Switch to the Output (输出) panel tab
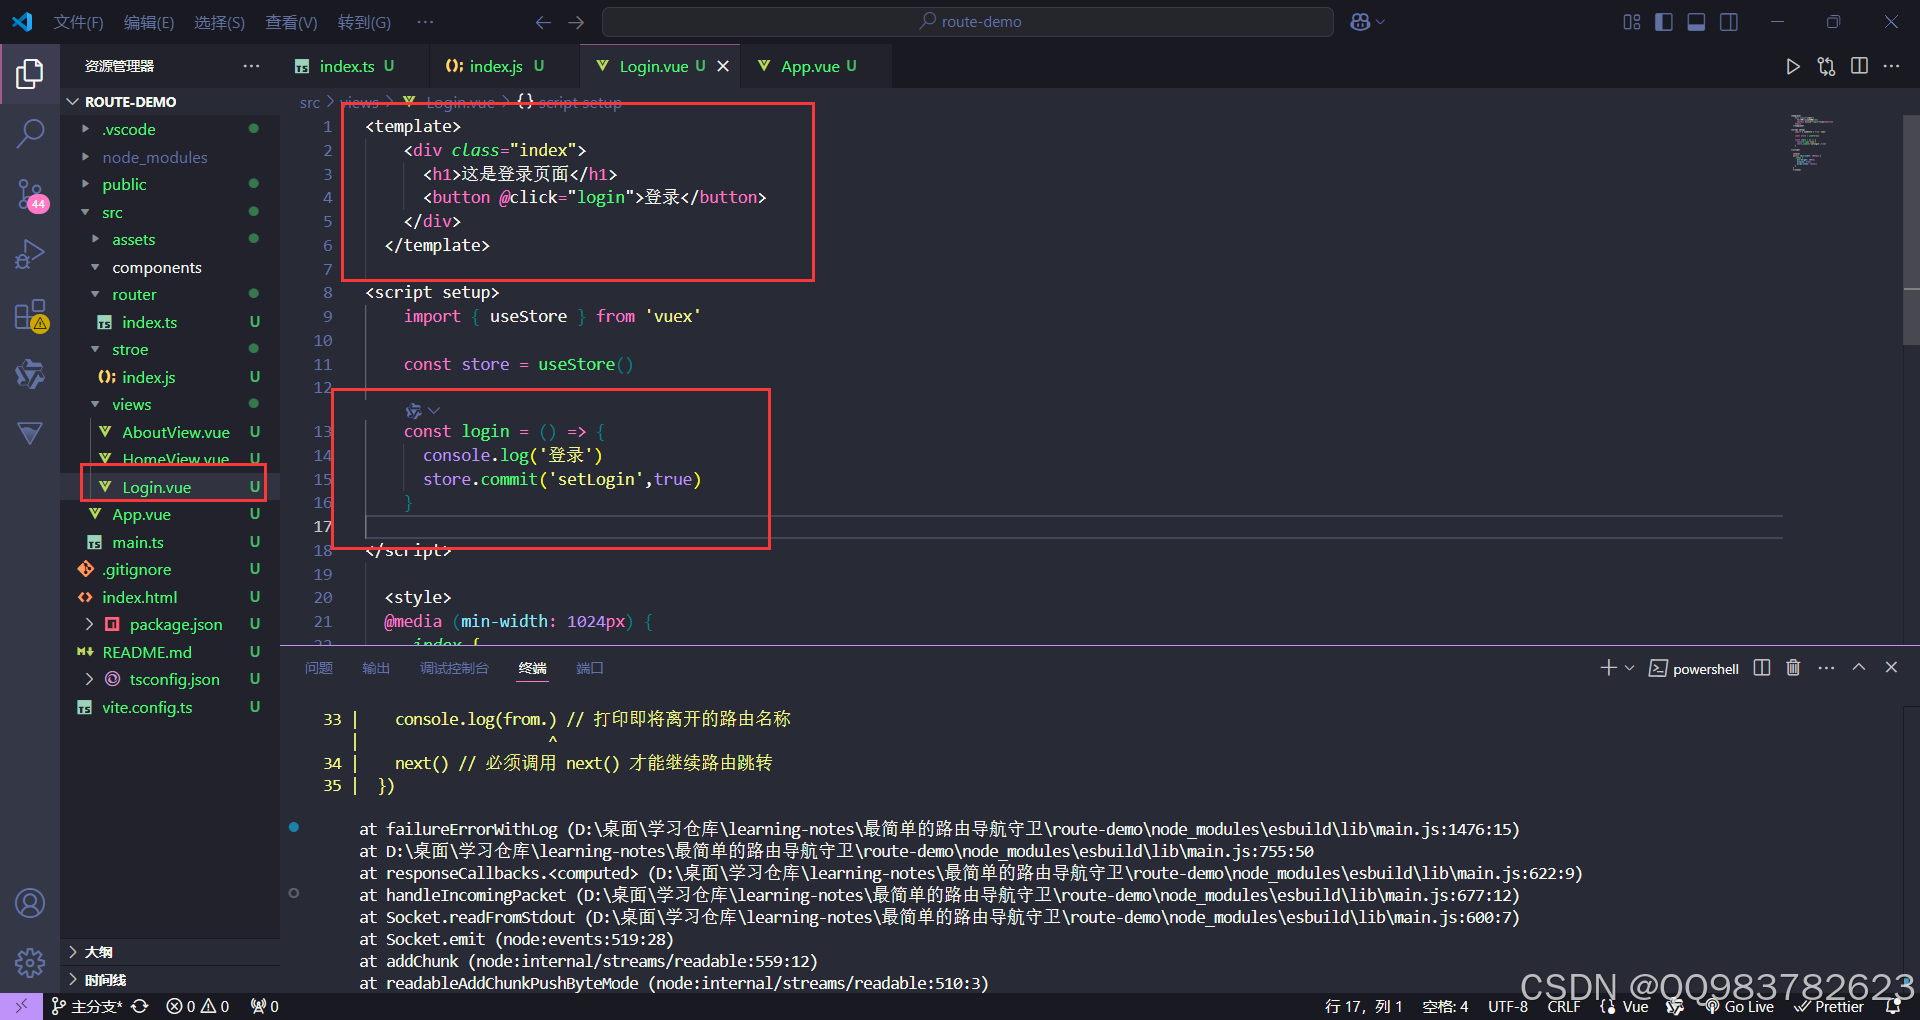1920x1020 pixels. (x=376, y=668)
